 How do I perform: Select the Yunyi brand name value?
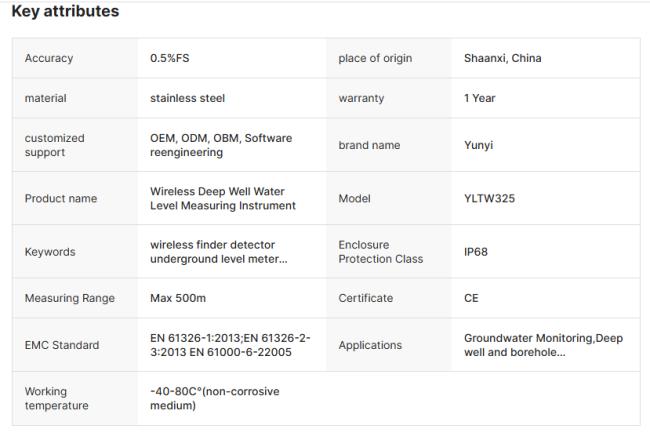[478, 145]
